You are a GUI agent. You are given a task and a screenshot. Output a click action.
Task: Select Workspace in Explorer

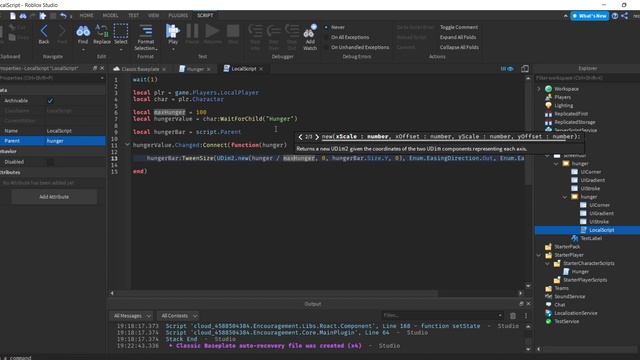566,89
